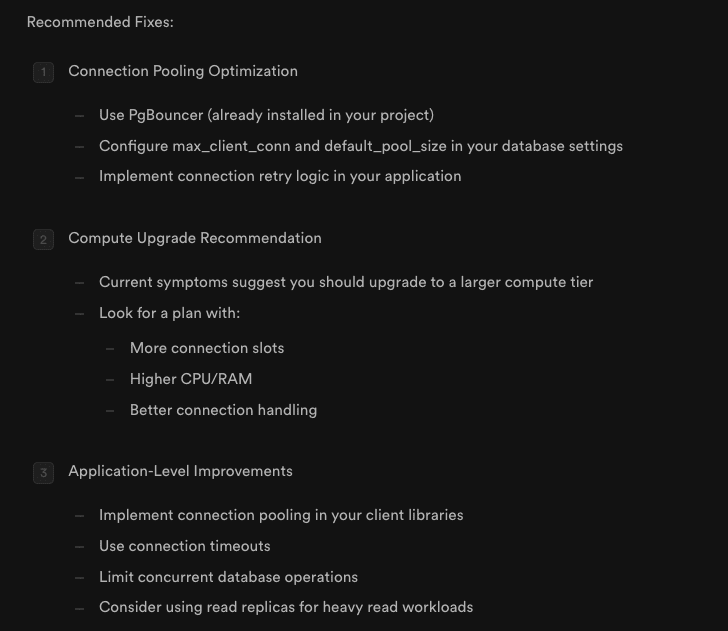728x631 pixels.
Task: Click the dash before Higher CPU/RAM
Action: 110,380
